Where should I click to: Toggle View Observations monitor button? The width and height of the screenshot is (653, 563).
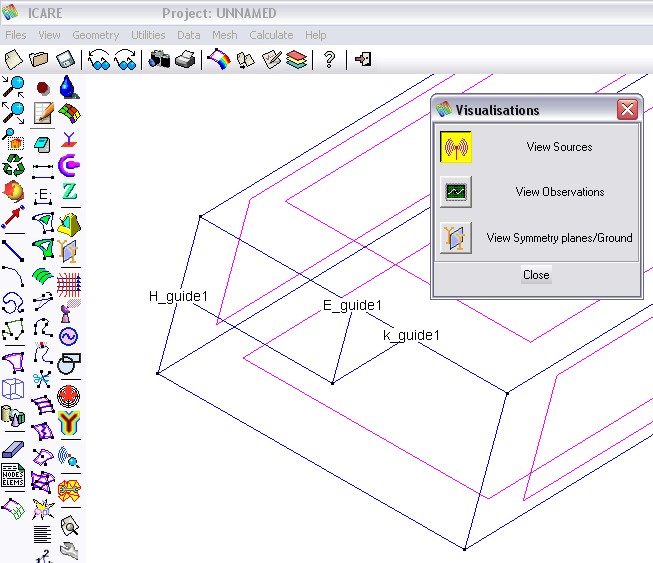456,192
